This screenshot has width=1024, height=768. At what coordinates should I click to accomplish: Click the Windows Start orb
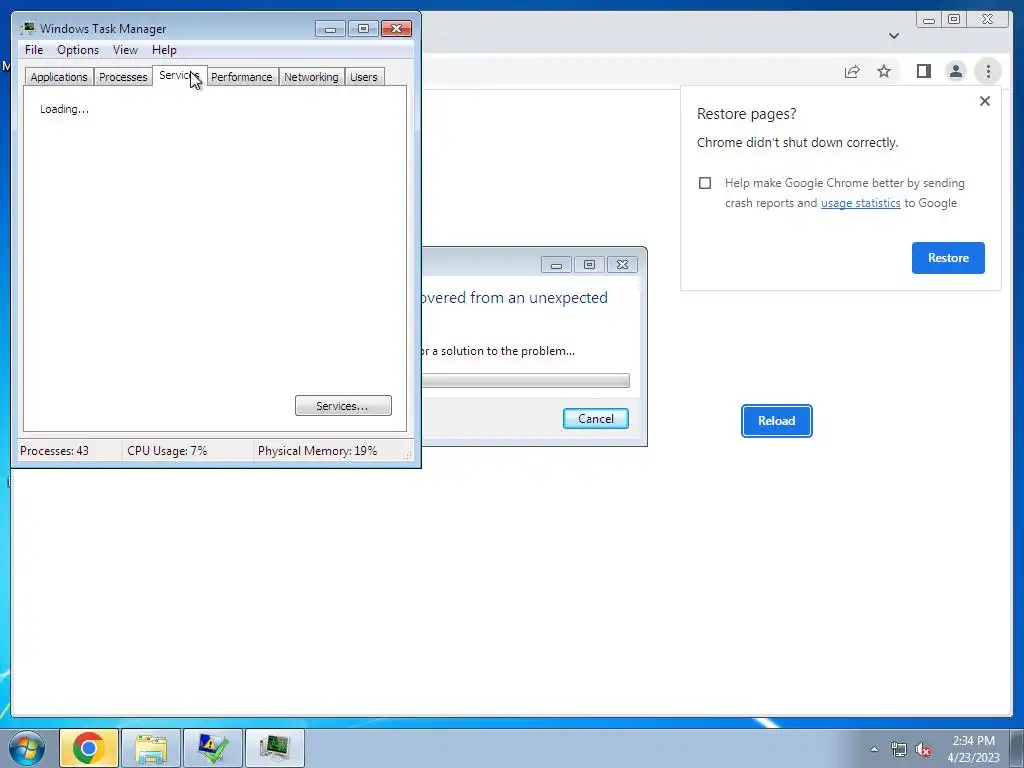coord(27,748)
